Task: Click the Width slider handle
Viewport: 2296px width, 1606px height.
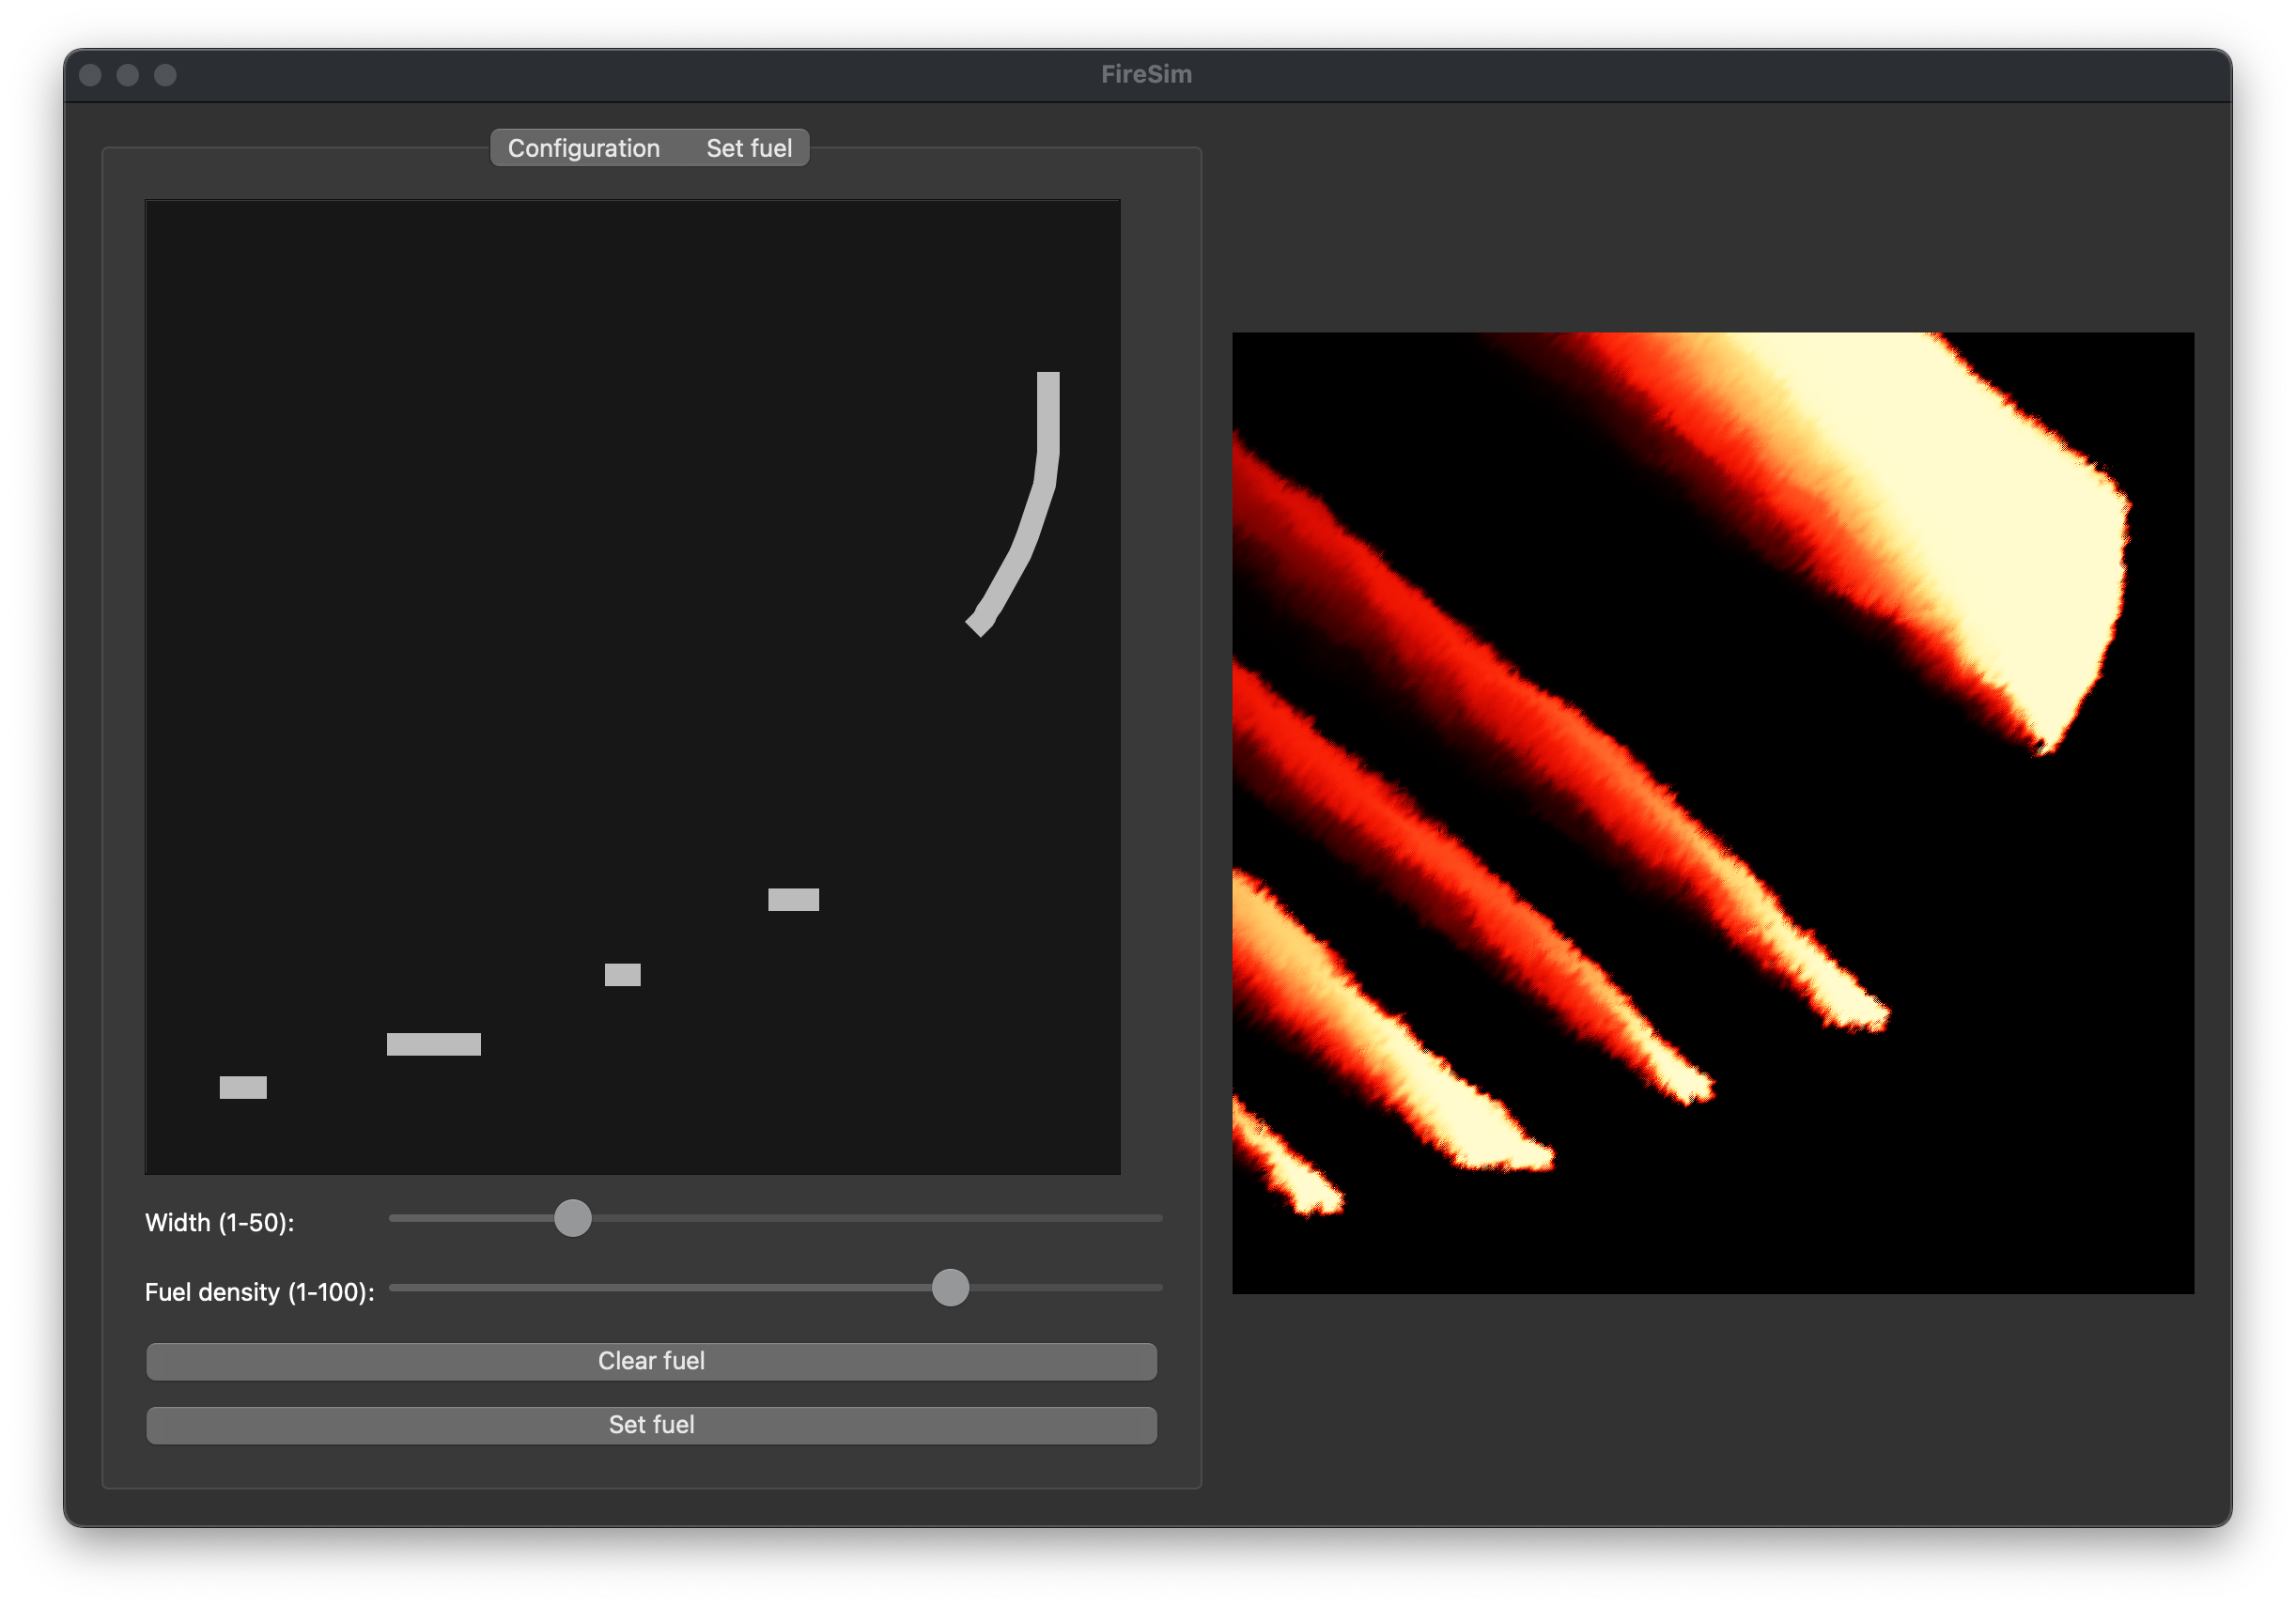Action: pyautogui.click(x=573, y=1218)
